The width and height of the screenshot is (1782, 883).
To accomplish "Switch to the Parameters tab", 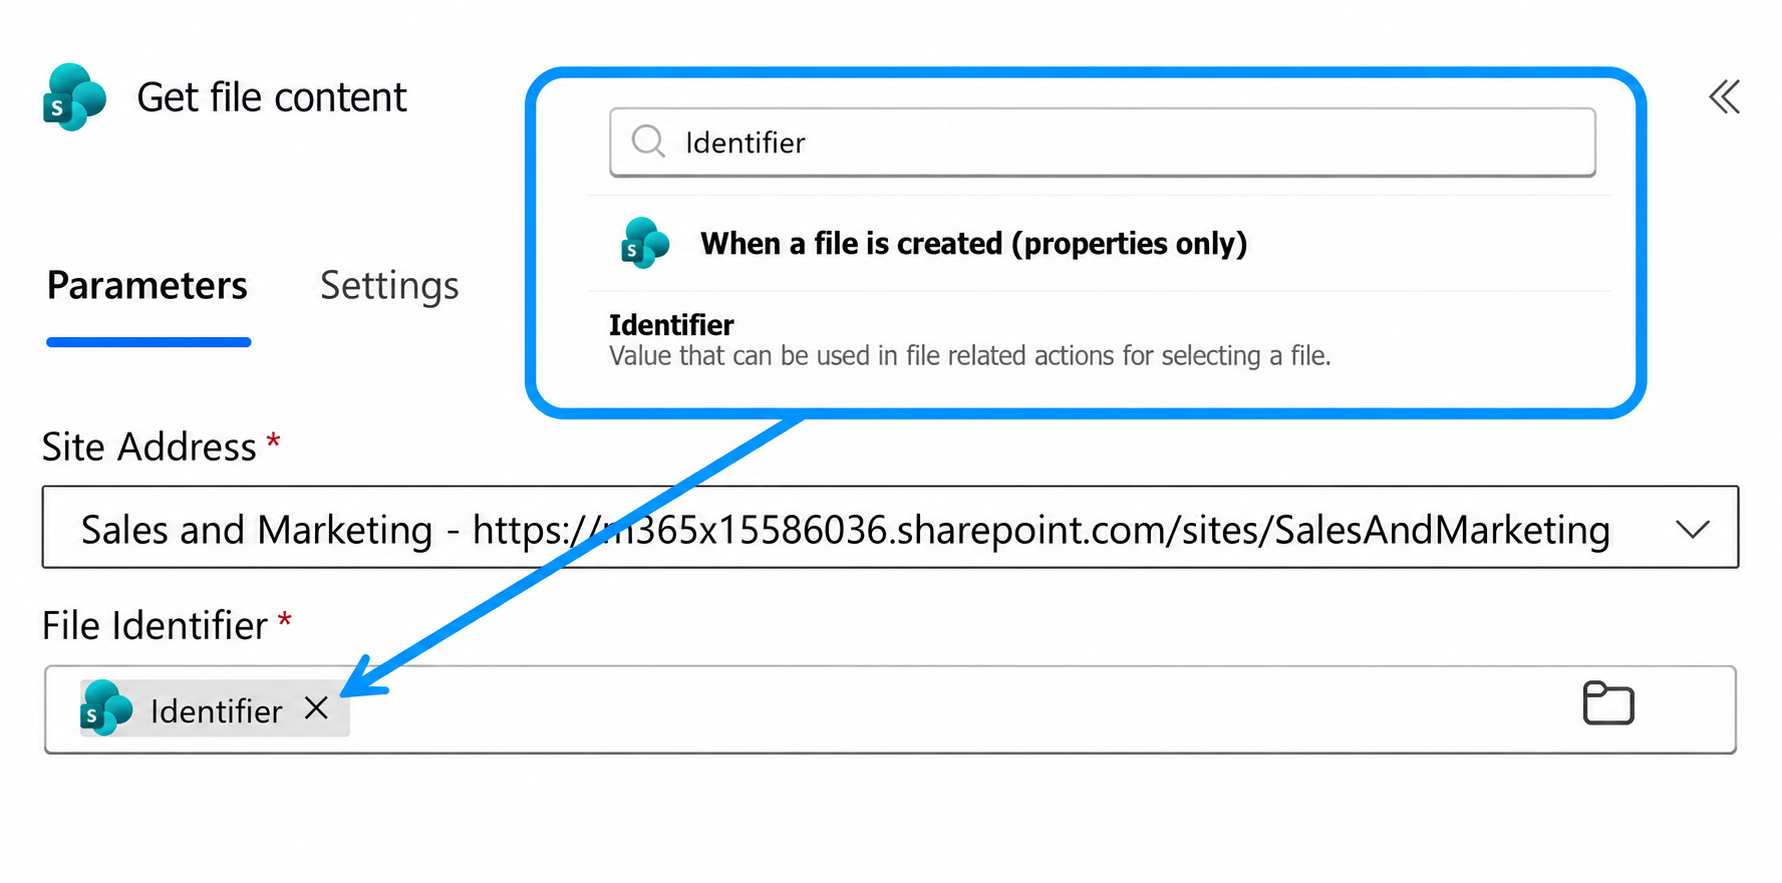I will (147, 286).
